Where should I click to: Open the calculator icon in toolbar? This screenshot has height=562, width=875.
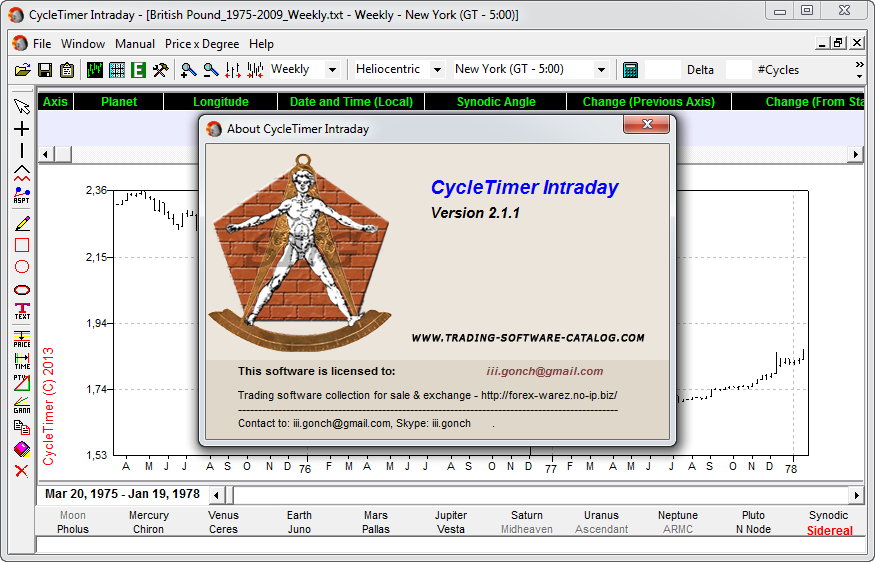click(630, 70)
